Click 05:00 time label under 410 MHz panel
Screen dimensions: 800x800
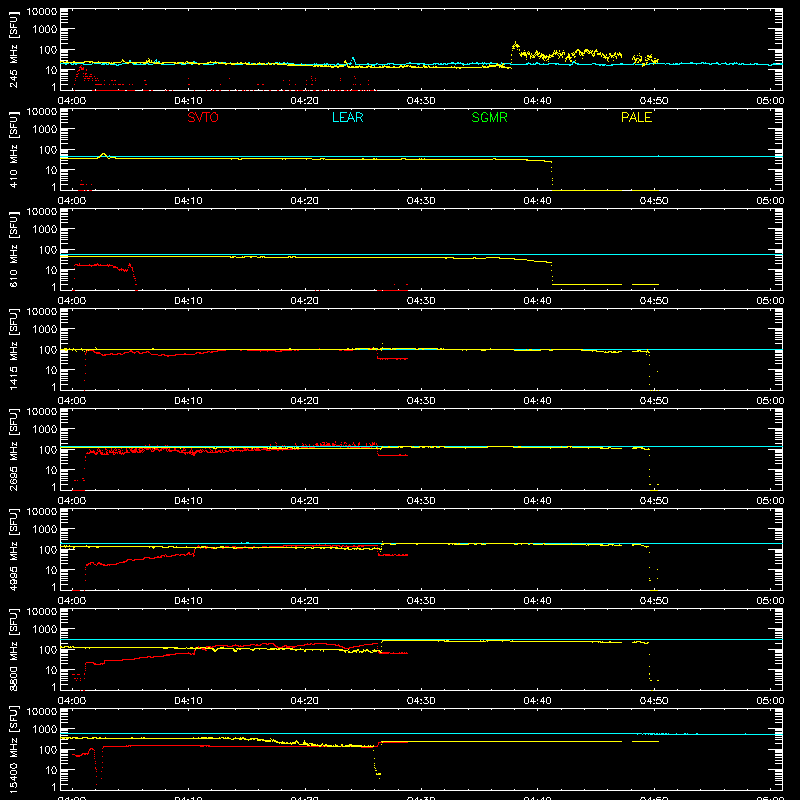click(x=770, y=201)
